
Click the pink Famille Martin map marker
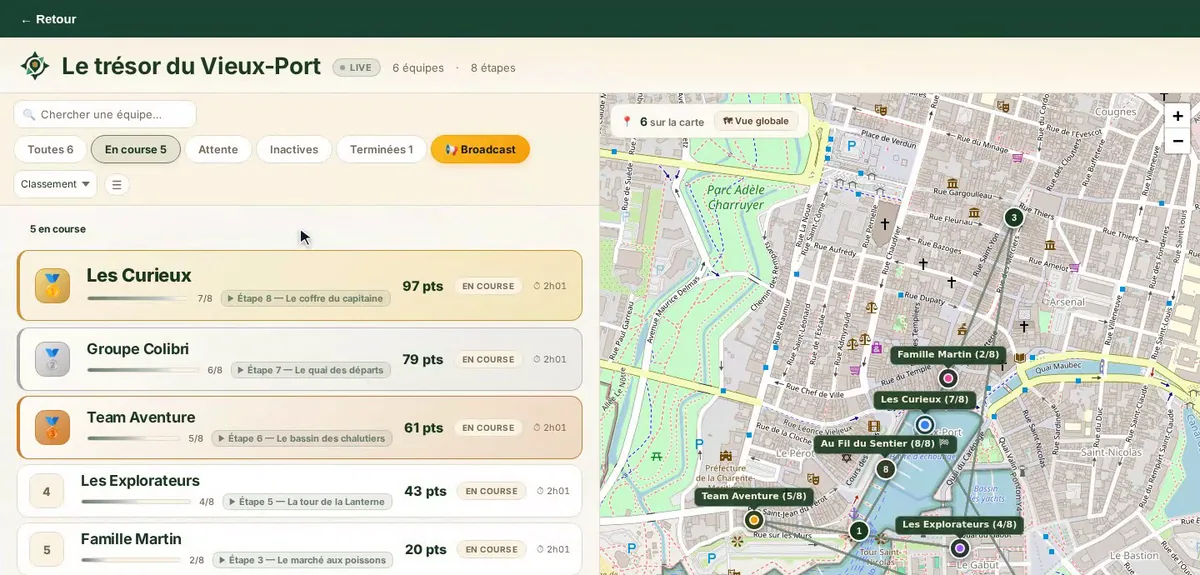click(948, 379)
